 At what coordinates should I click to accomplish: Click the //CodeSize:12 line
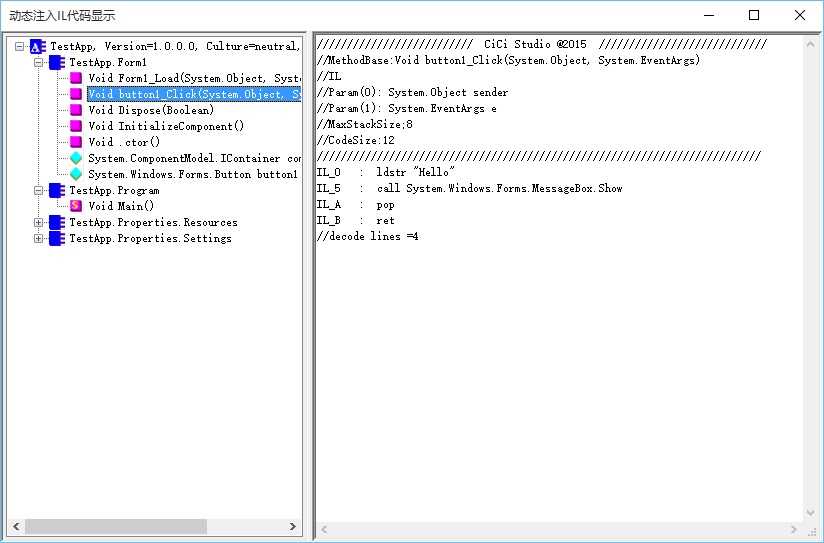tap(356, 140)
